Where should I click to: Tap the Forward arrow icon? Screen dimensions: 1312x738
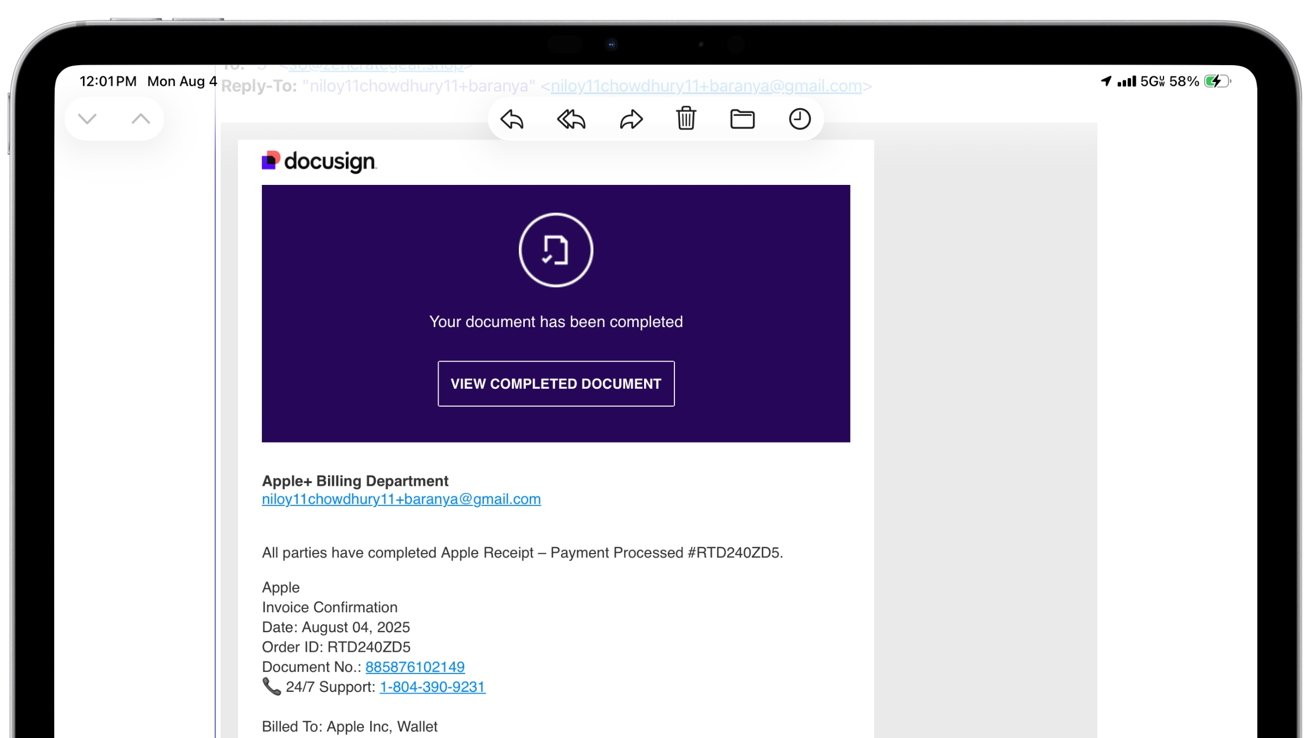point(631,118)
